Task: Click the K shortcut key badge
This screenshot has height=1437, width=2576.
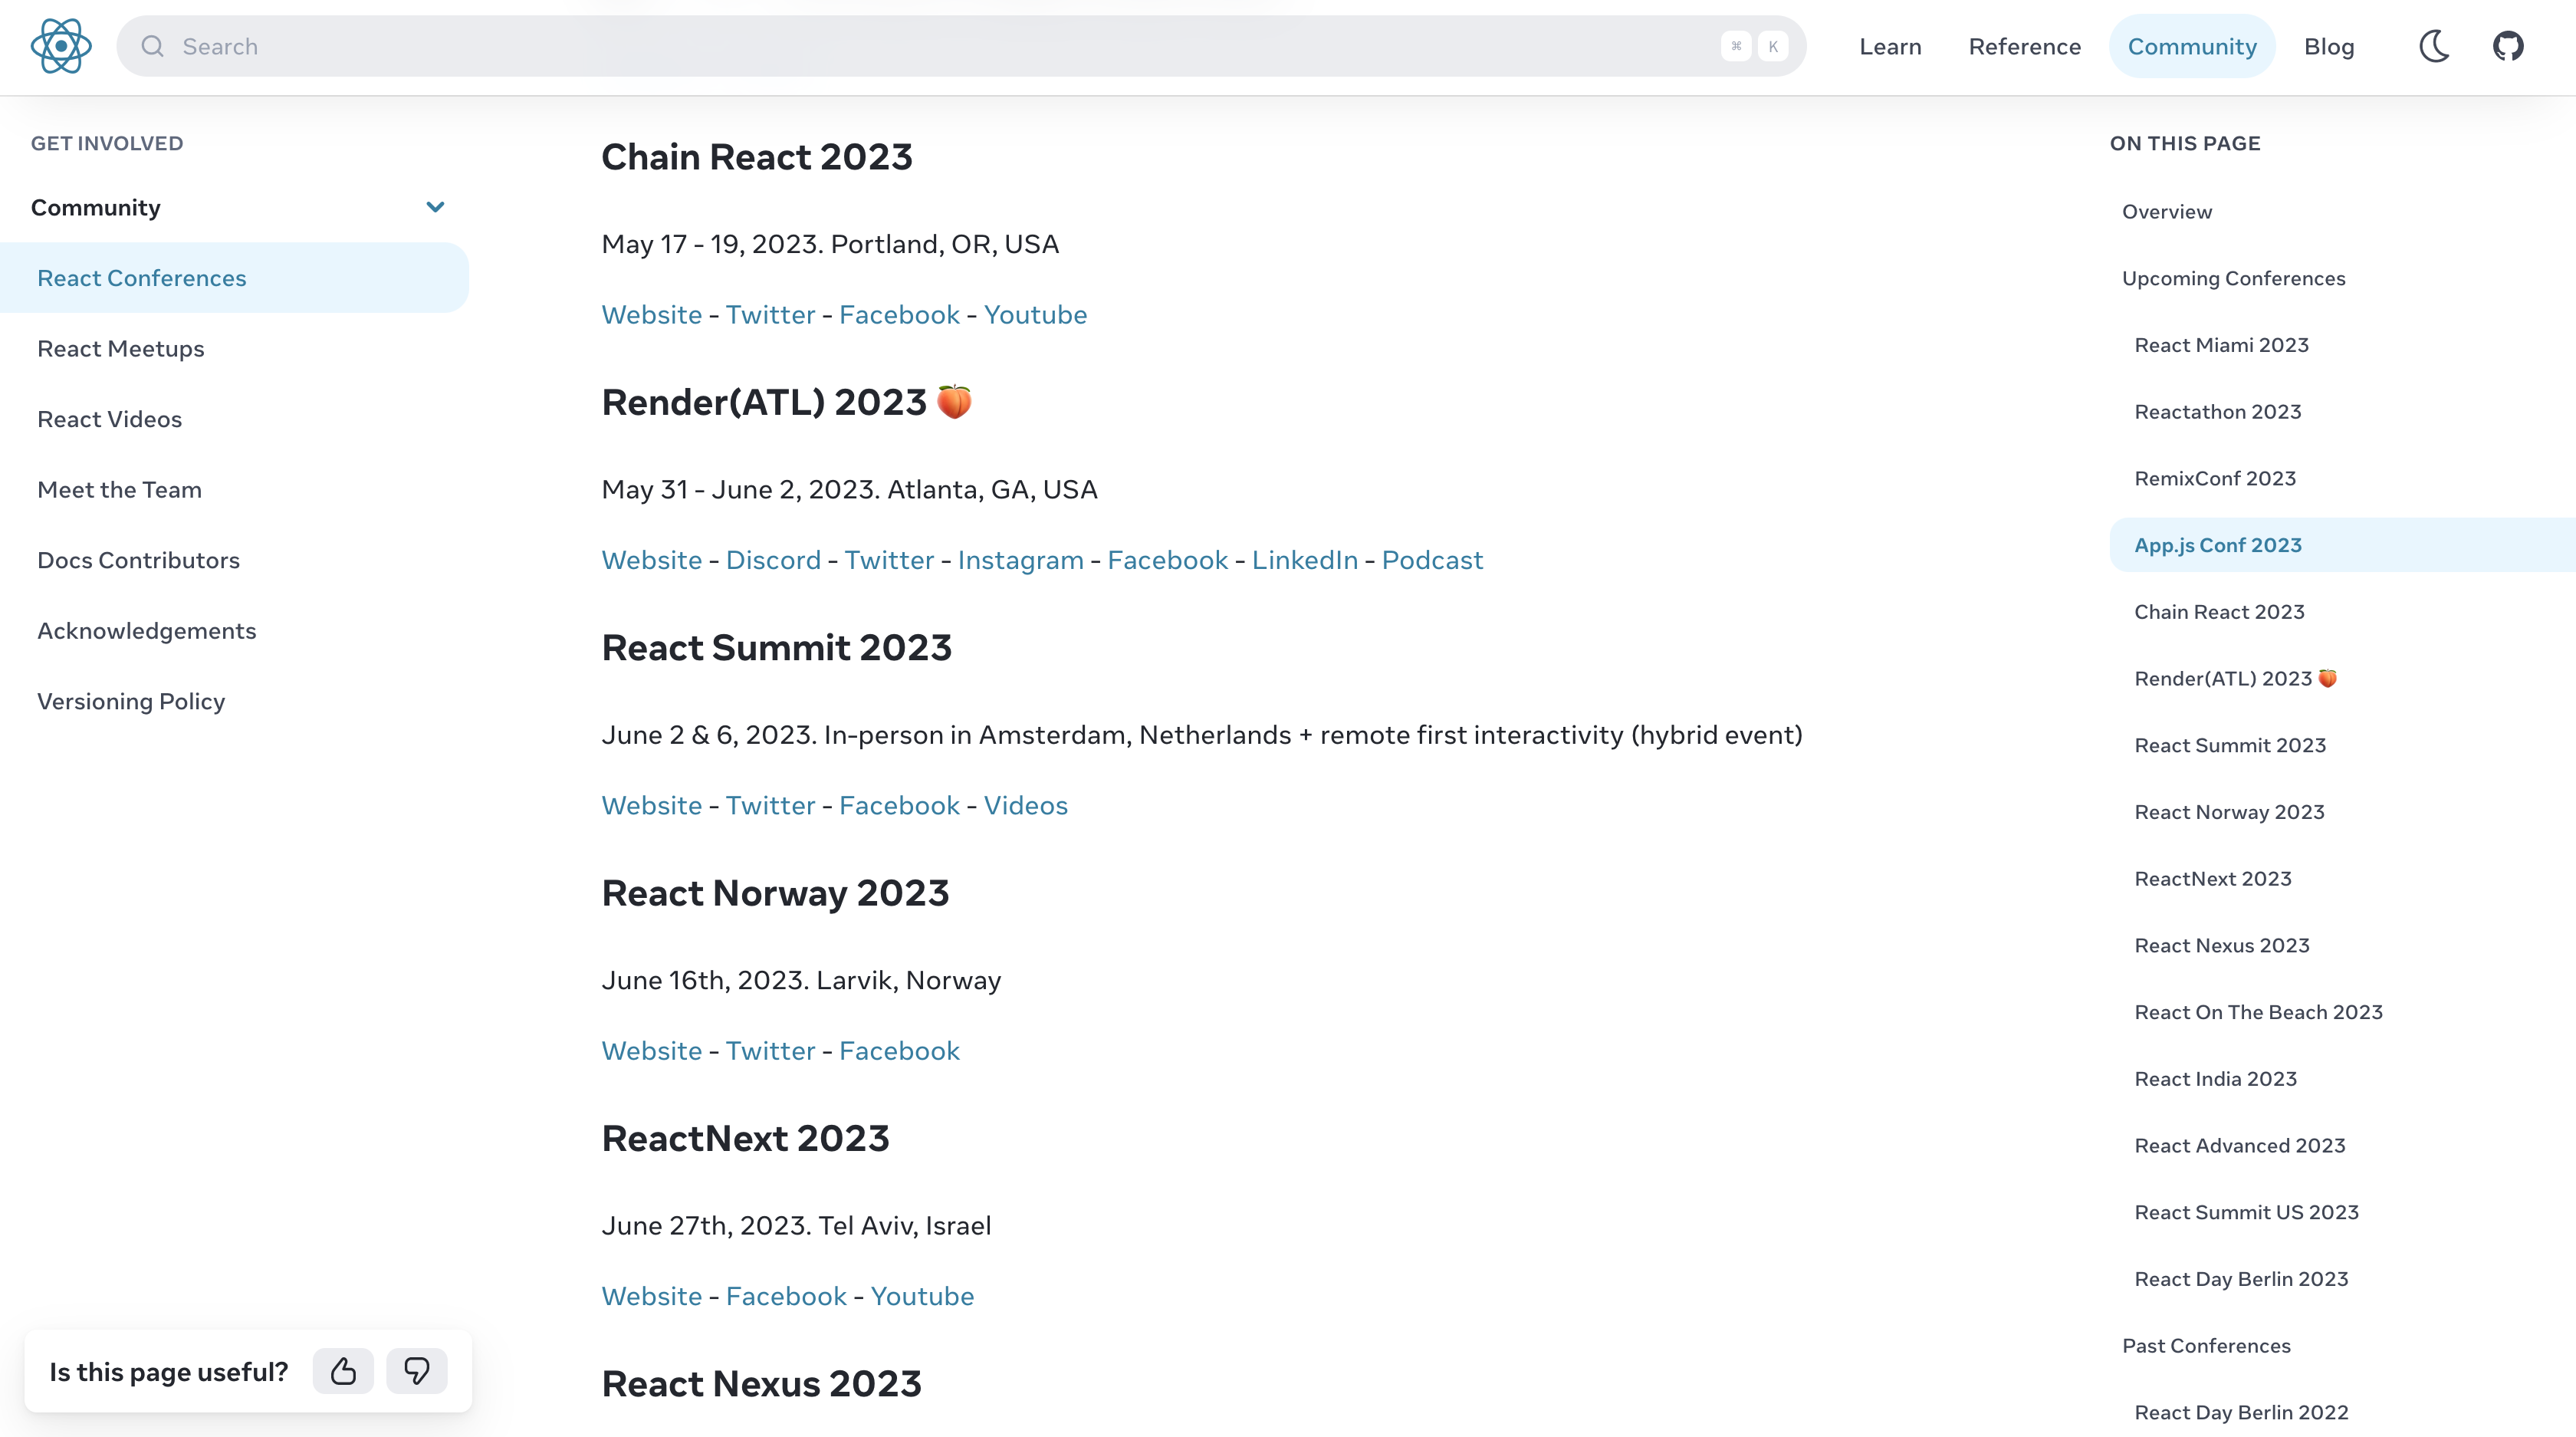Action: point(1773,46)
